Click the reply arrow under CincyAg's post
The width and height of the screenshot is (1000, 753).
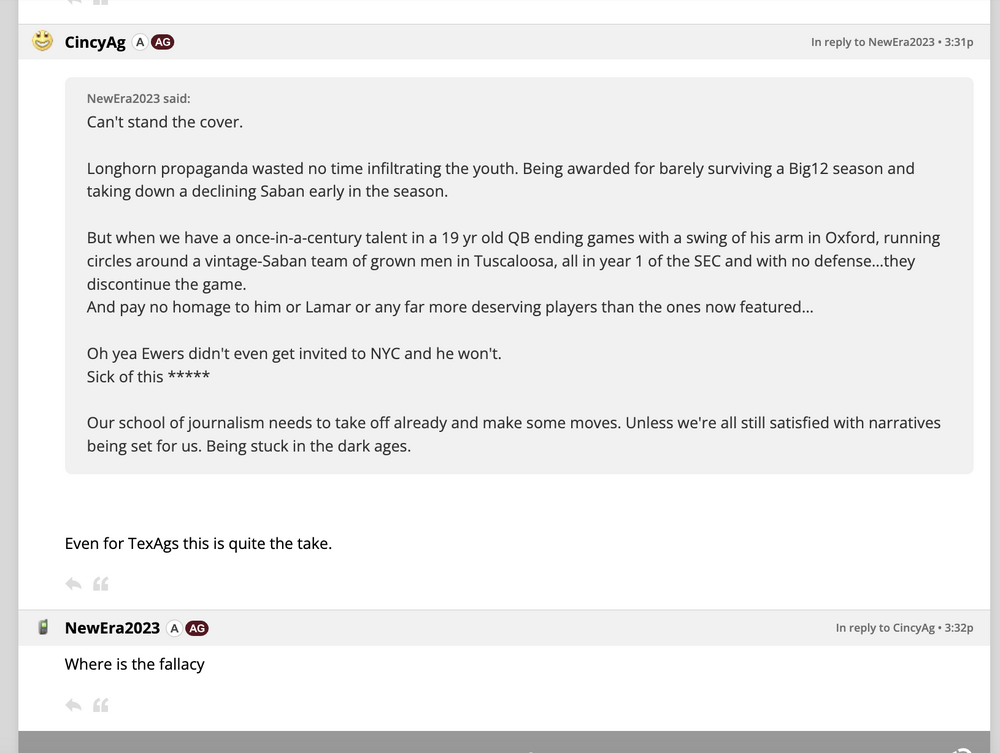73,584
